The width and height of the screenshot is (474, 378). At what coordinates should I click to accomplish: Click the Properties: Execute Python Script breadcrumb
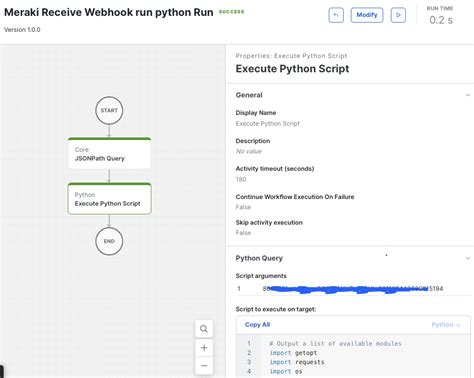pos(291,56)
